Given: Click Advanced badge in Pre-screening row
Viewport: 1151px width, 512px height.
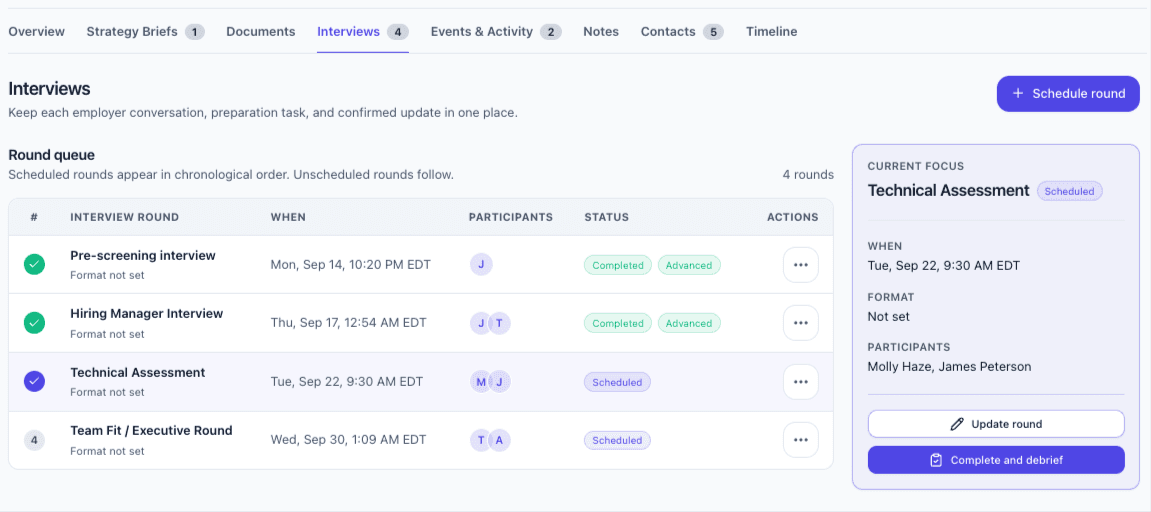Looking at the screenshot, I should 689,265.
